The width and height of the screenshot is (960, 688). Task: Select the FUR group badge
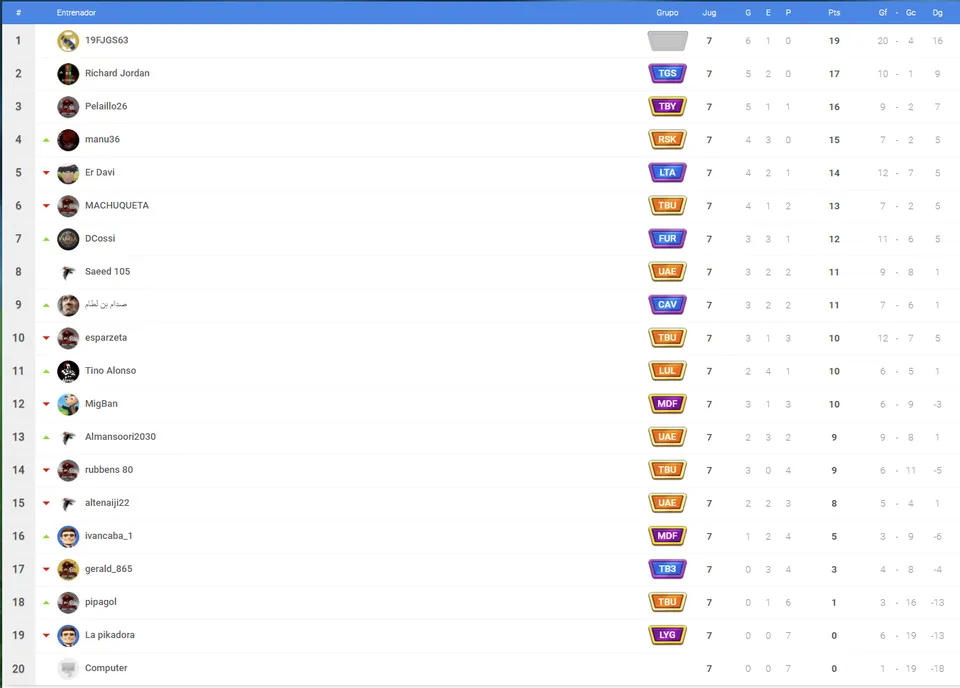point(667,239)
